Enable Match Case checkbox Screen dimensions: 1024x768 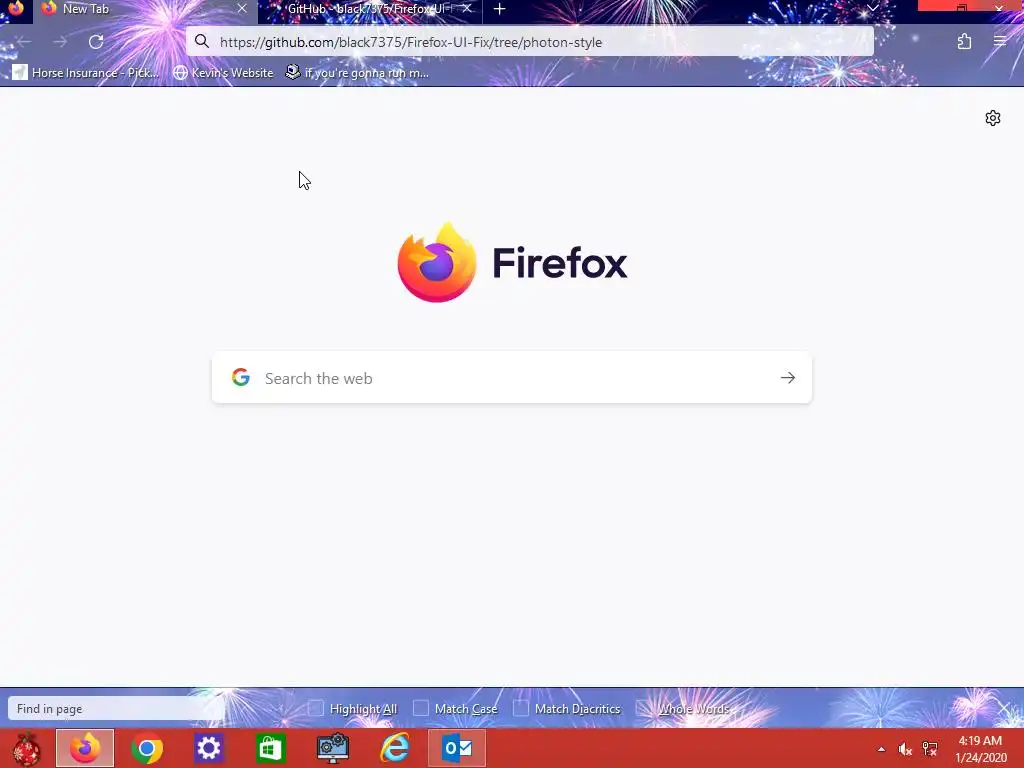coord(421,708)
